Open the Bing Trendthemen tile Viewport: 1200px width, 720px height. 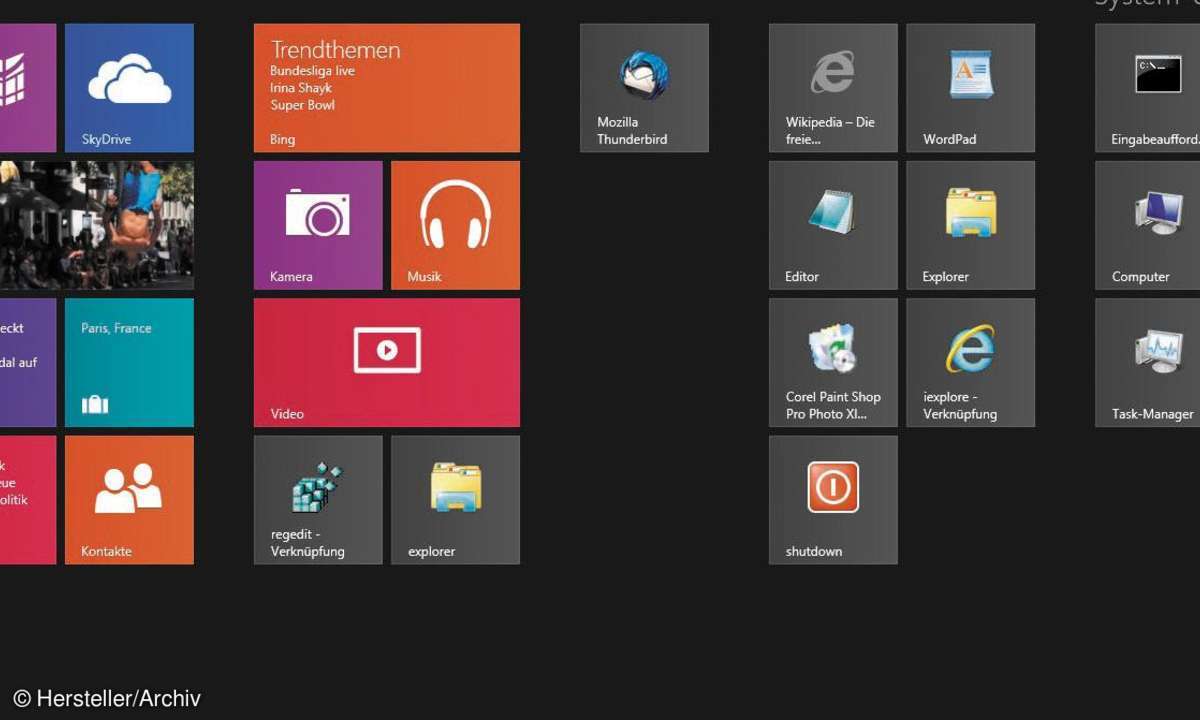(x=387, y=88)
